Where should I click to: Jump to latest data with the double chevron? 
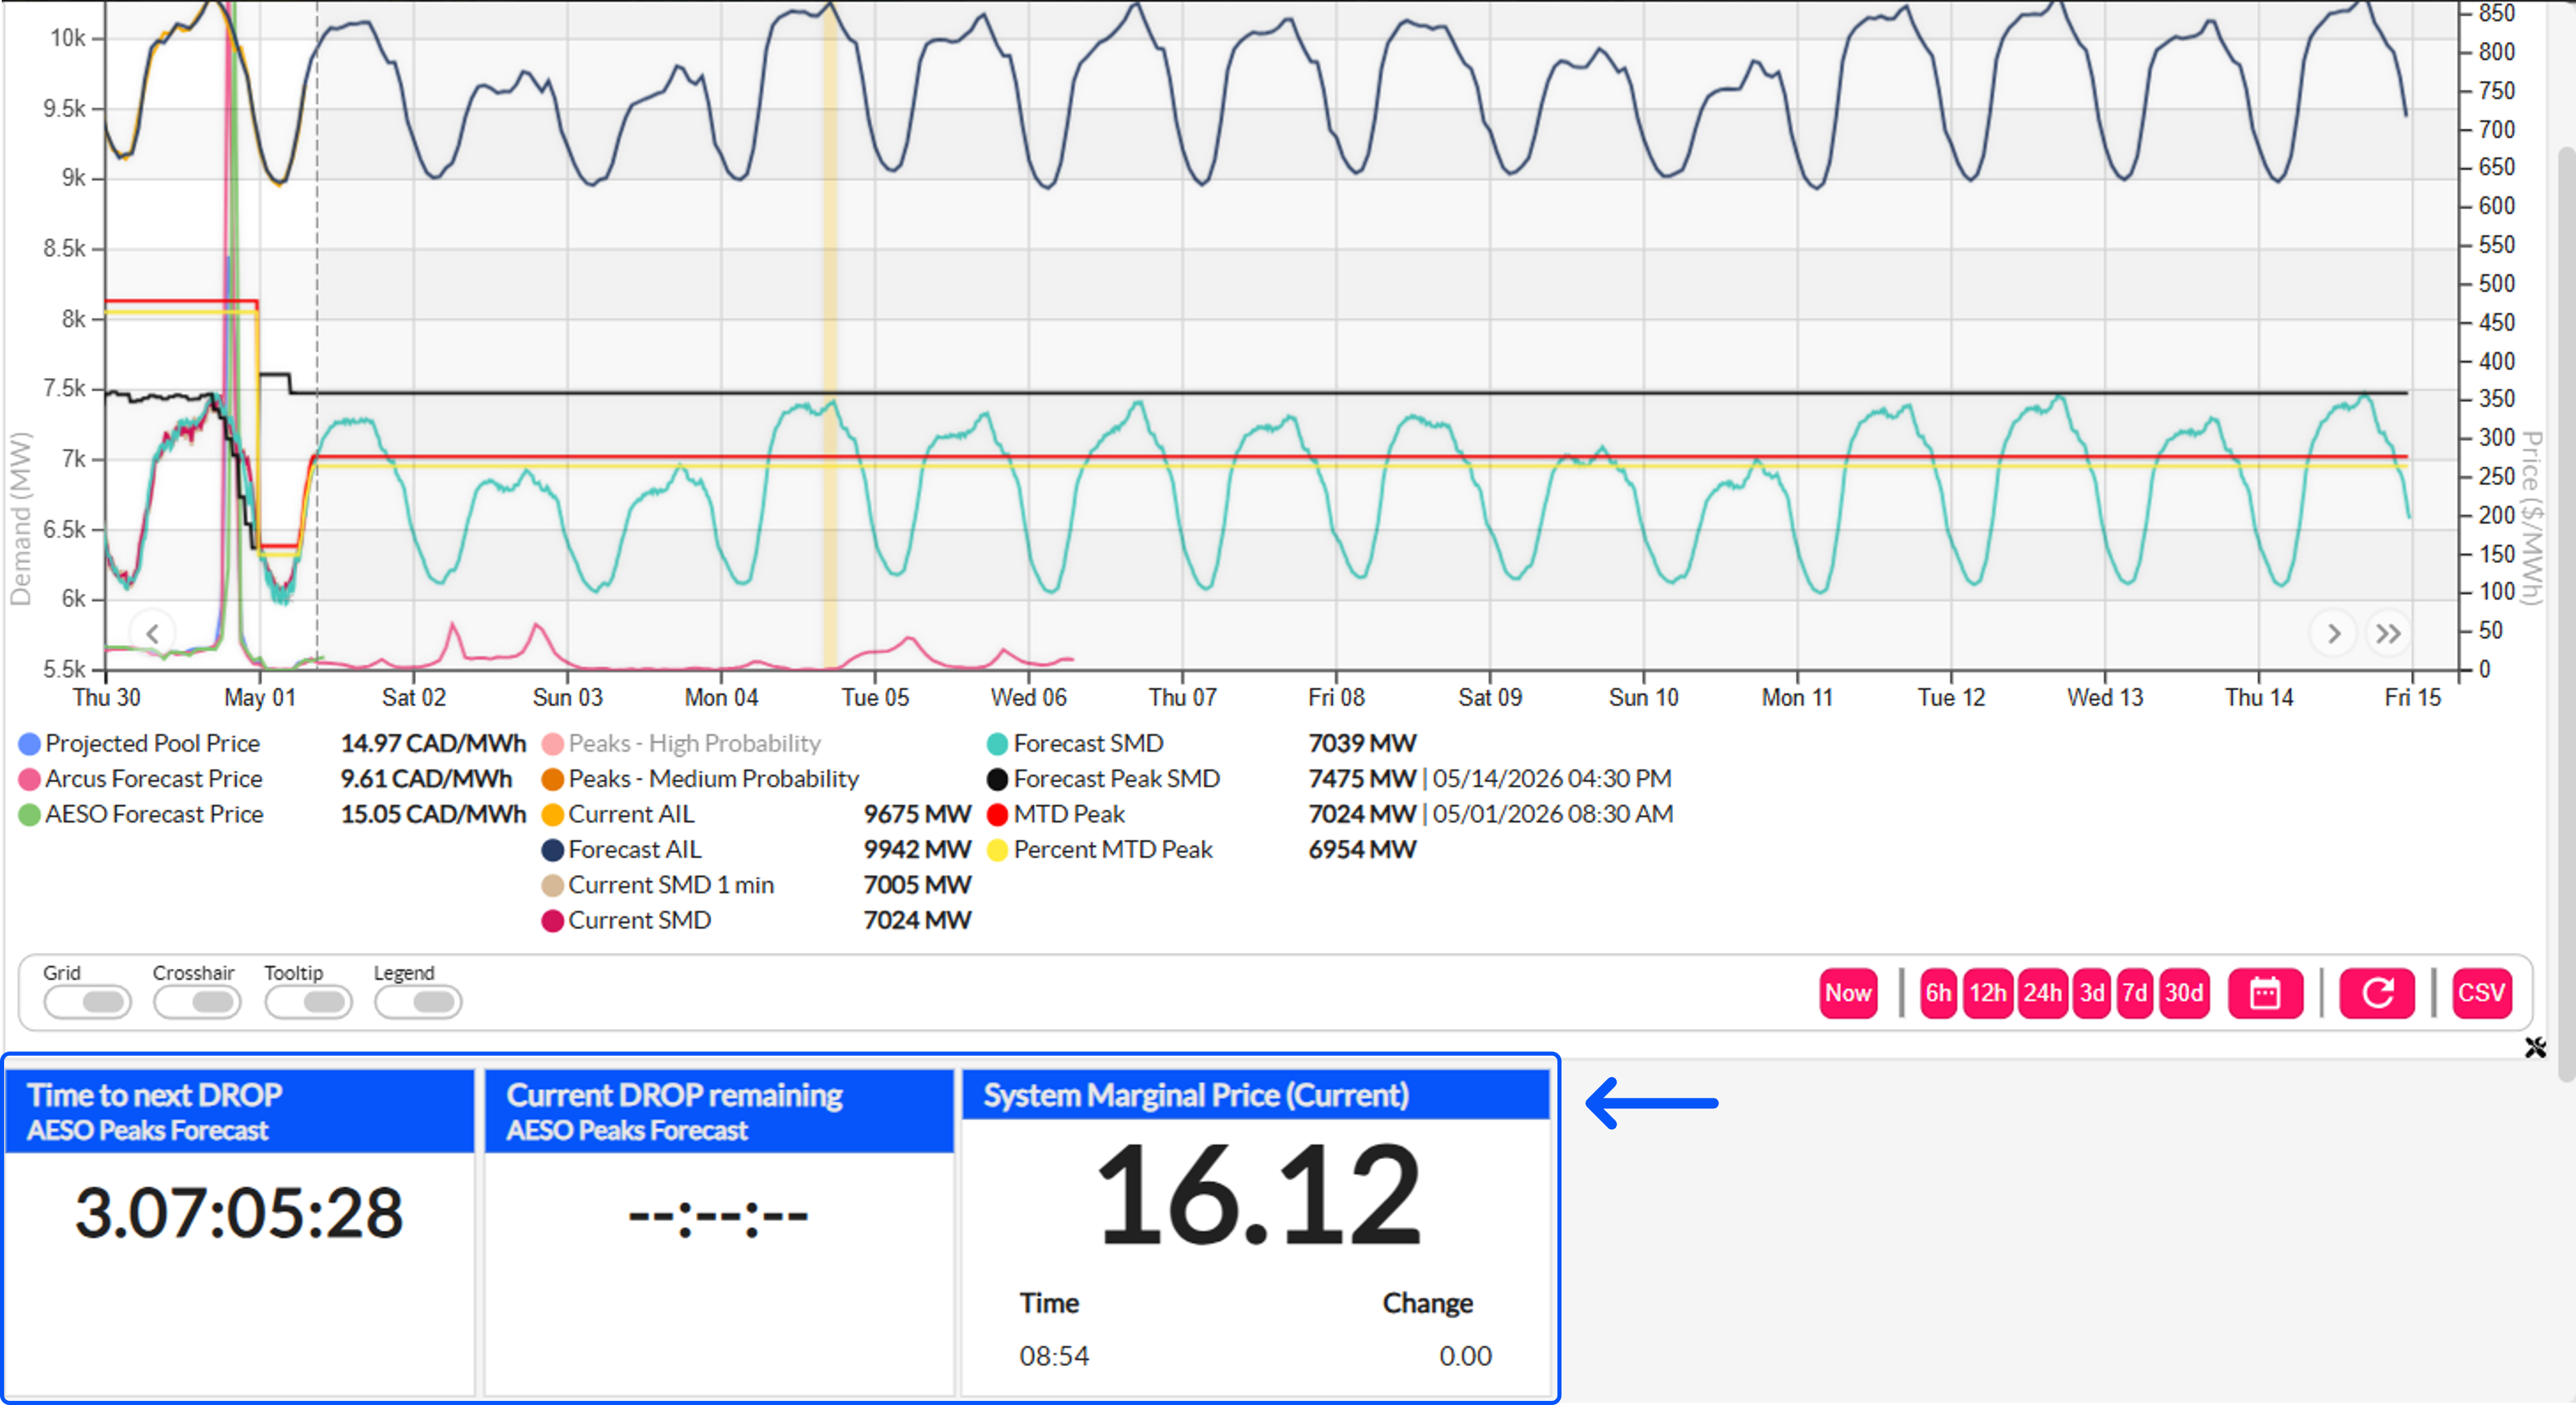point(2388,633)
